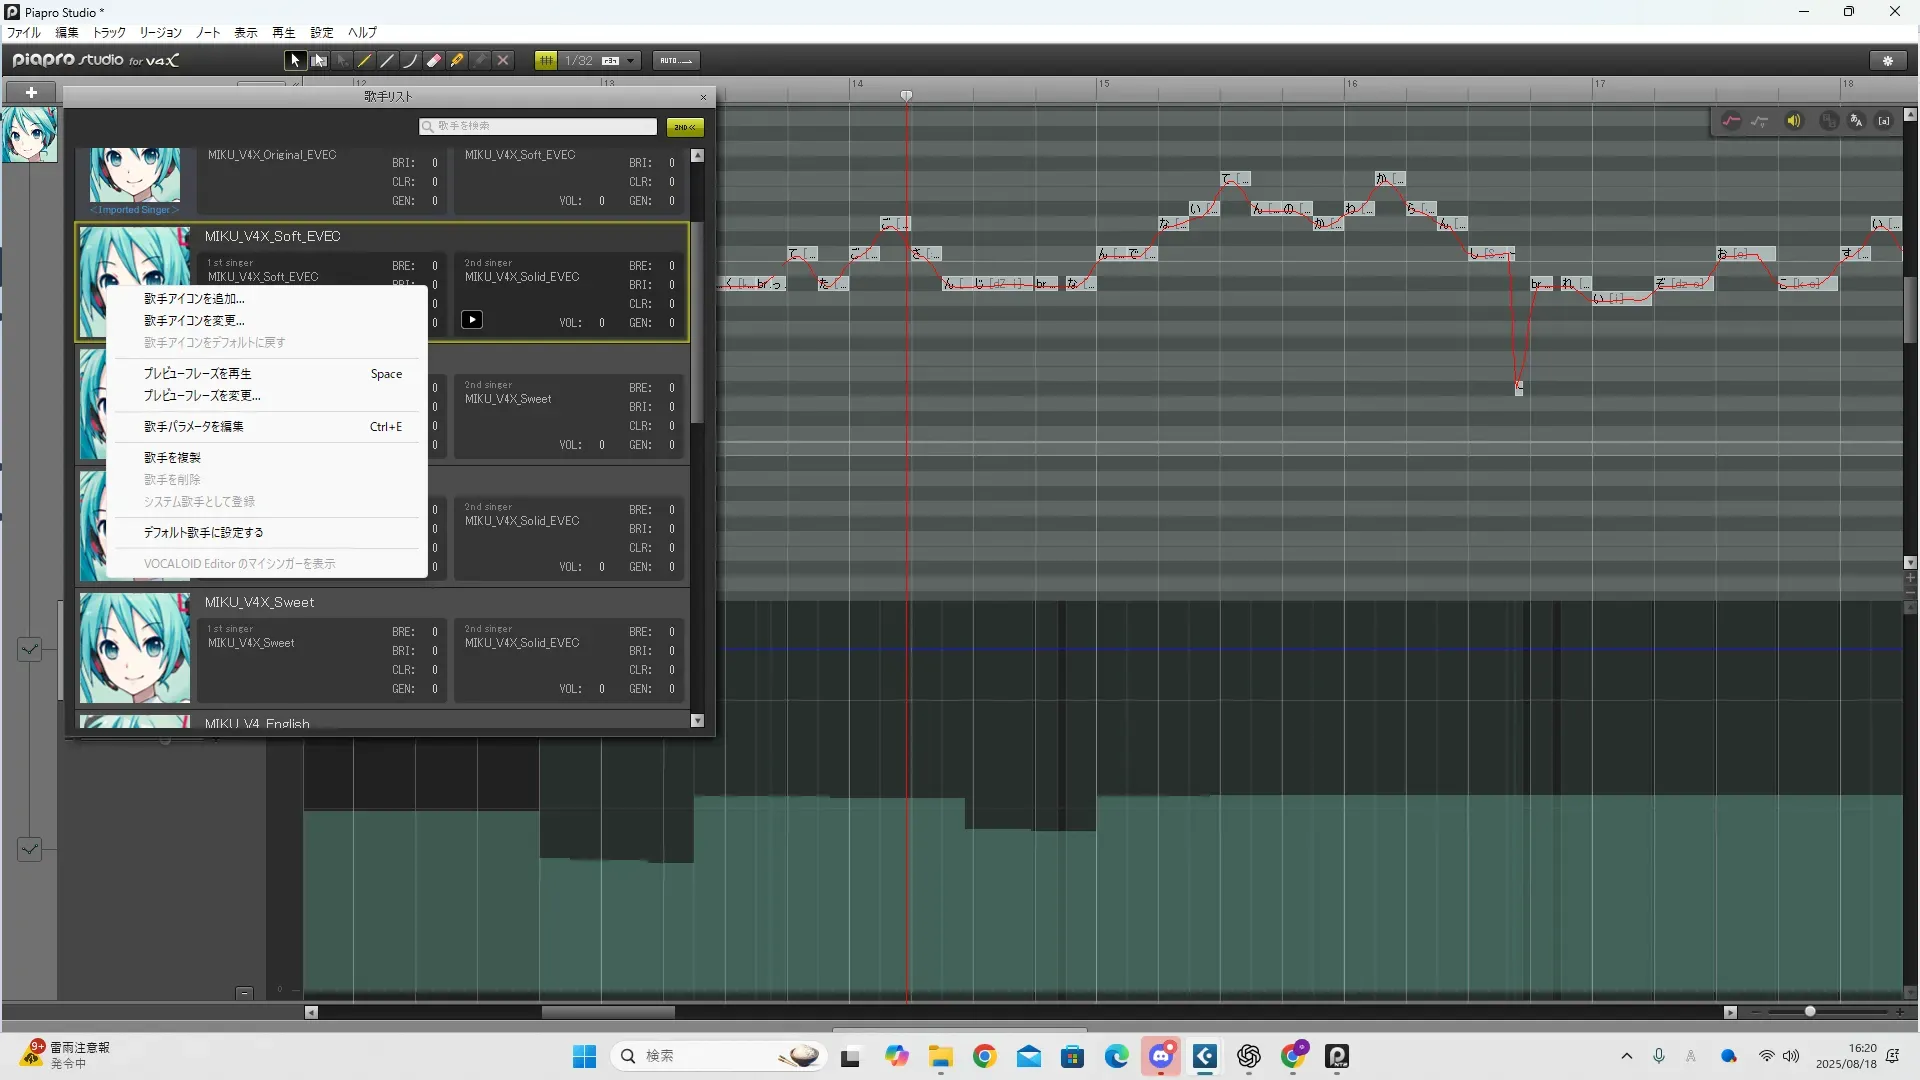The height and width of the screenshot is (1080, 1920).
Task: Expand the upper track lane chevron
Action: [29, 649]
